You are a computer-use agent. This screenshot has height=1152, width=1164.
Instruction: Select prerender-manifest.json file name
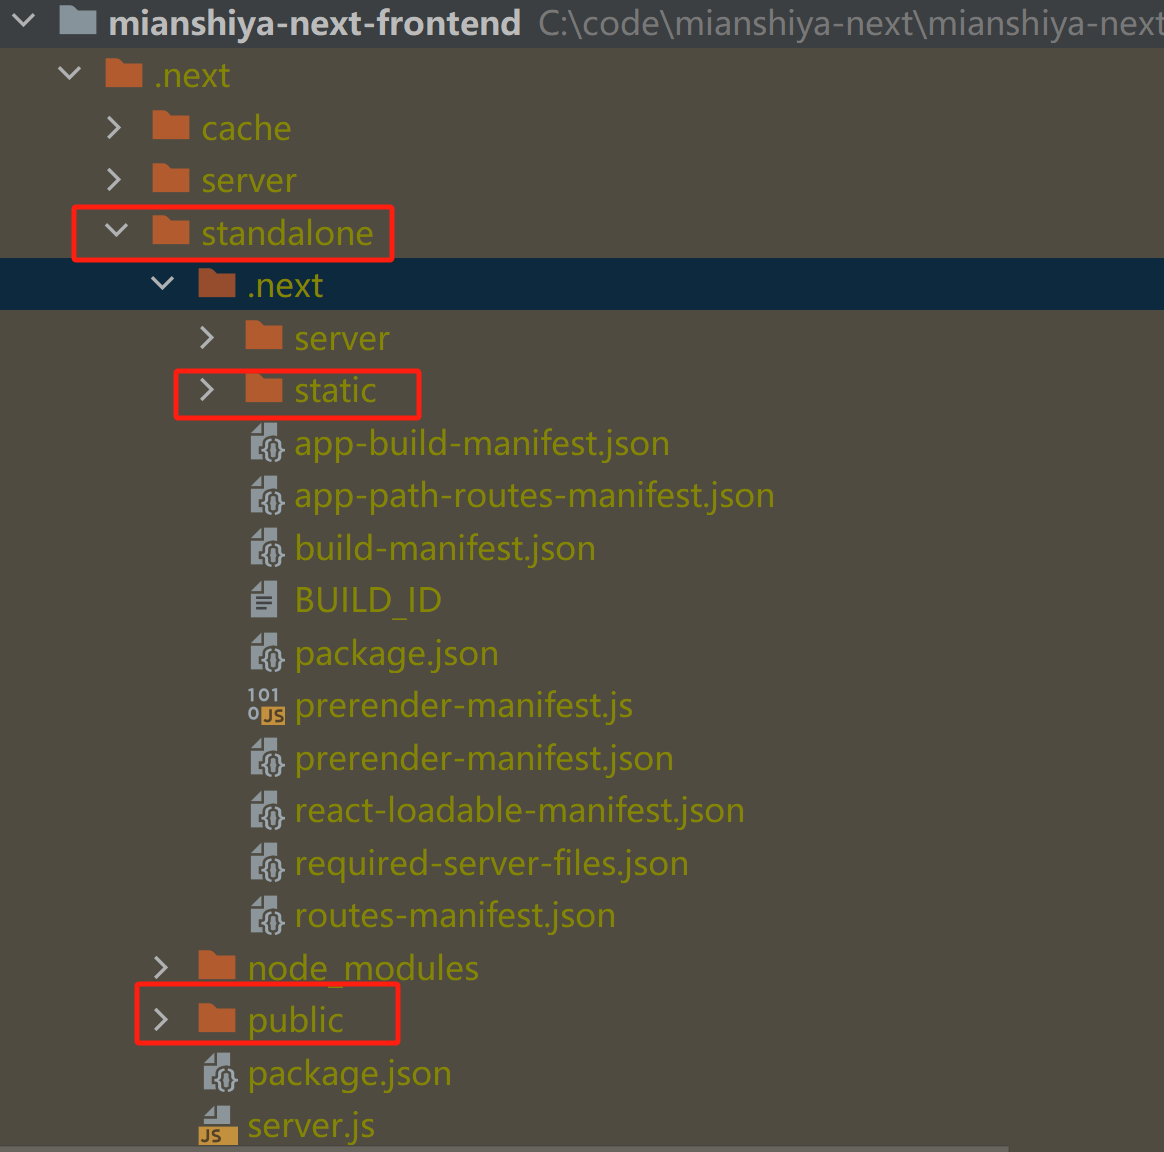(x=484, y=759)
